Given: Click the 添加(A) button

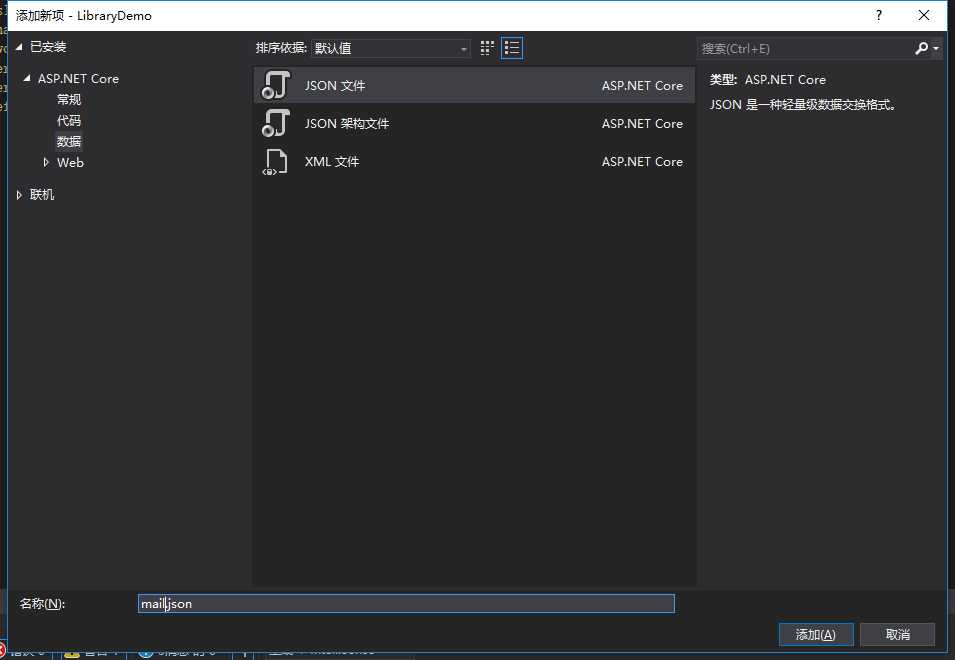Looking at the screenshot, I should click(816, 634).
